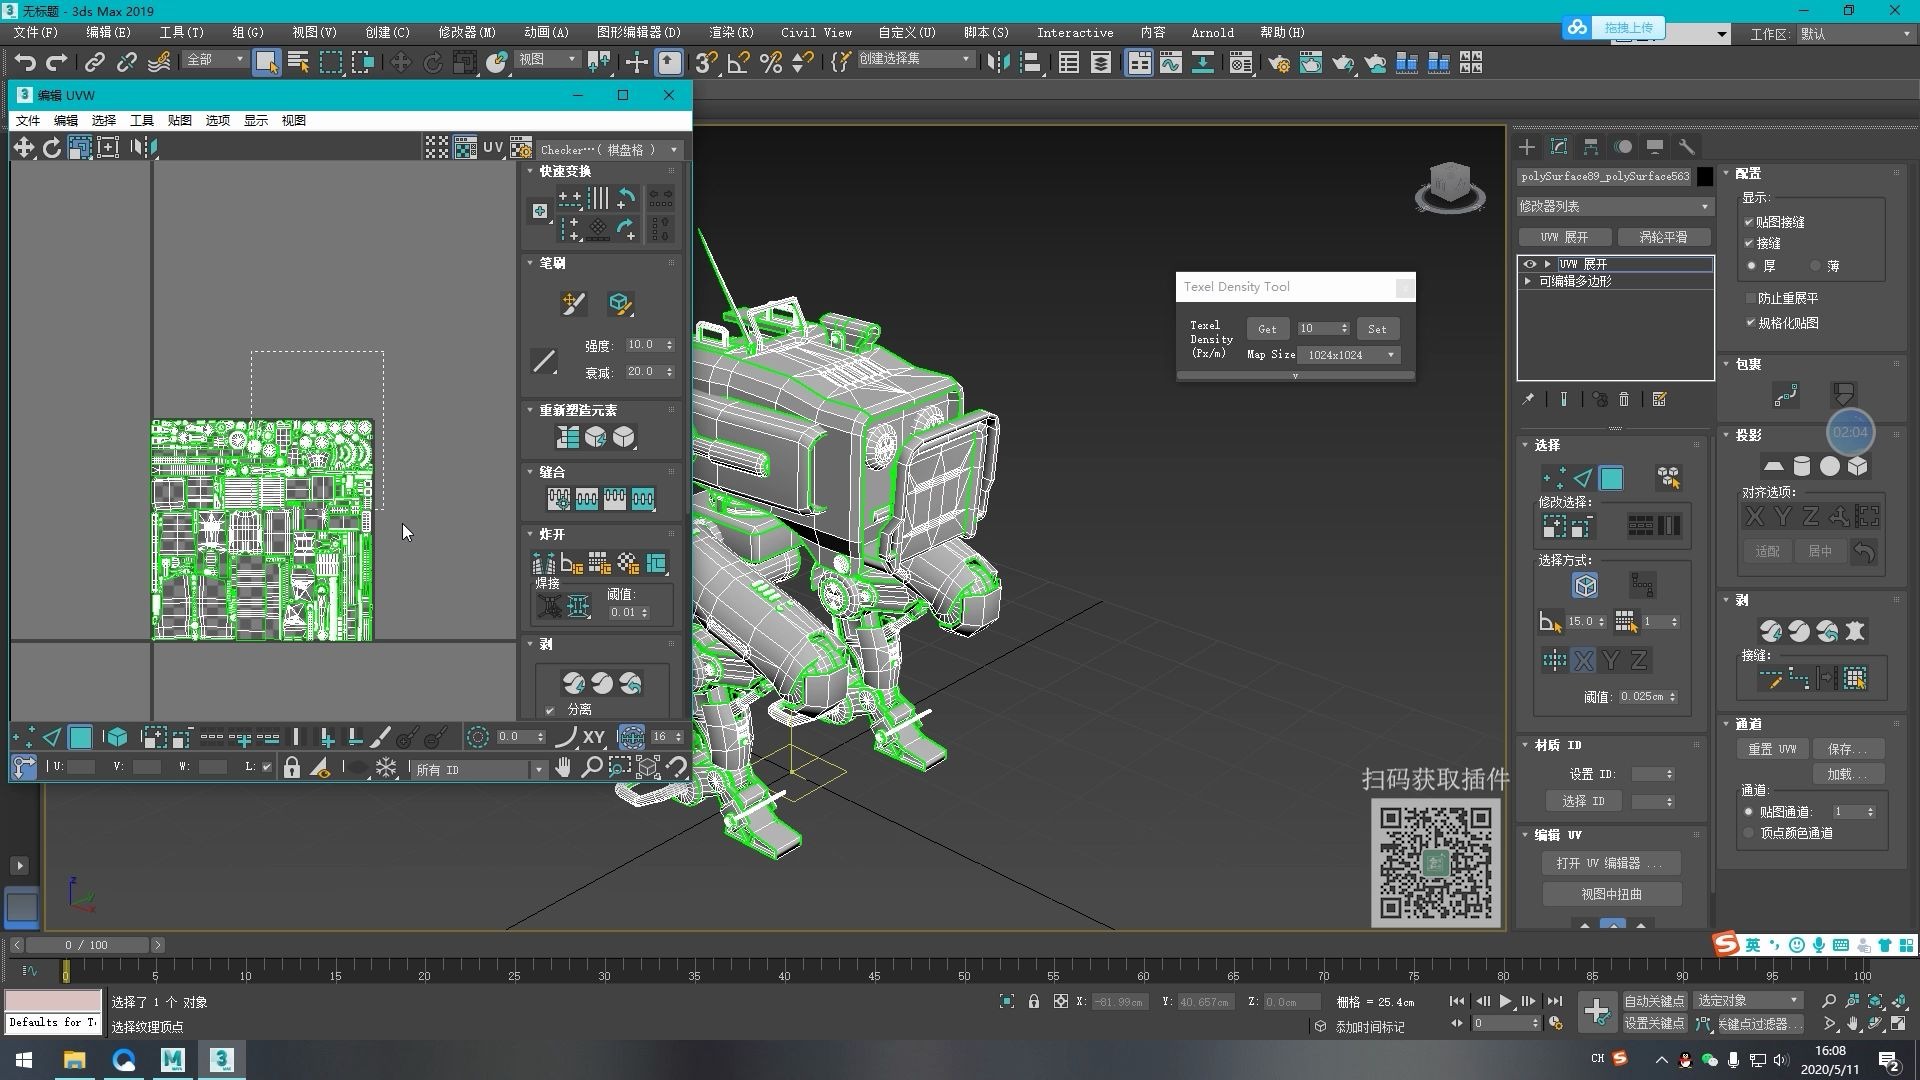Toggle eye icon of UVW 展开 modifier
Screen dimensions: 1920x1080
coord(1529,264)
